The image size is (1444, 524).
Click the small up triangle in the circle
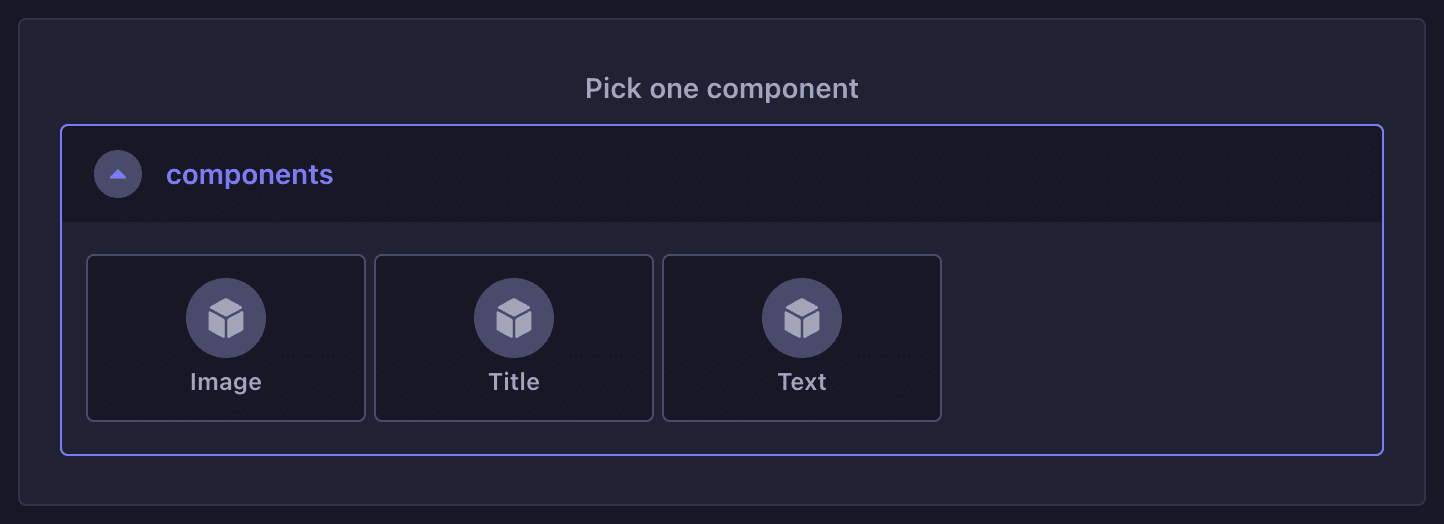click(118, 174)
